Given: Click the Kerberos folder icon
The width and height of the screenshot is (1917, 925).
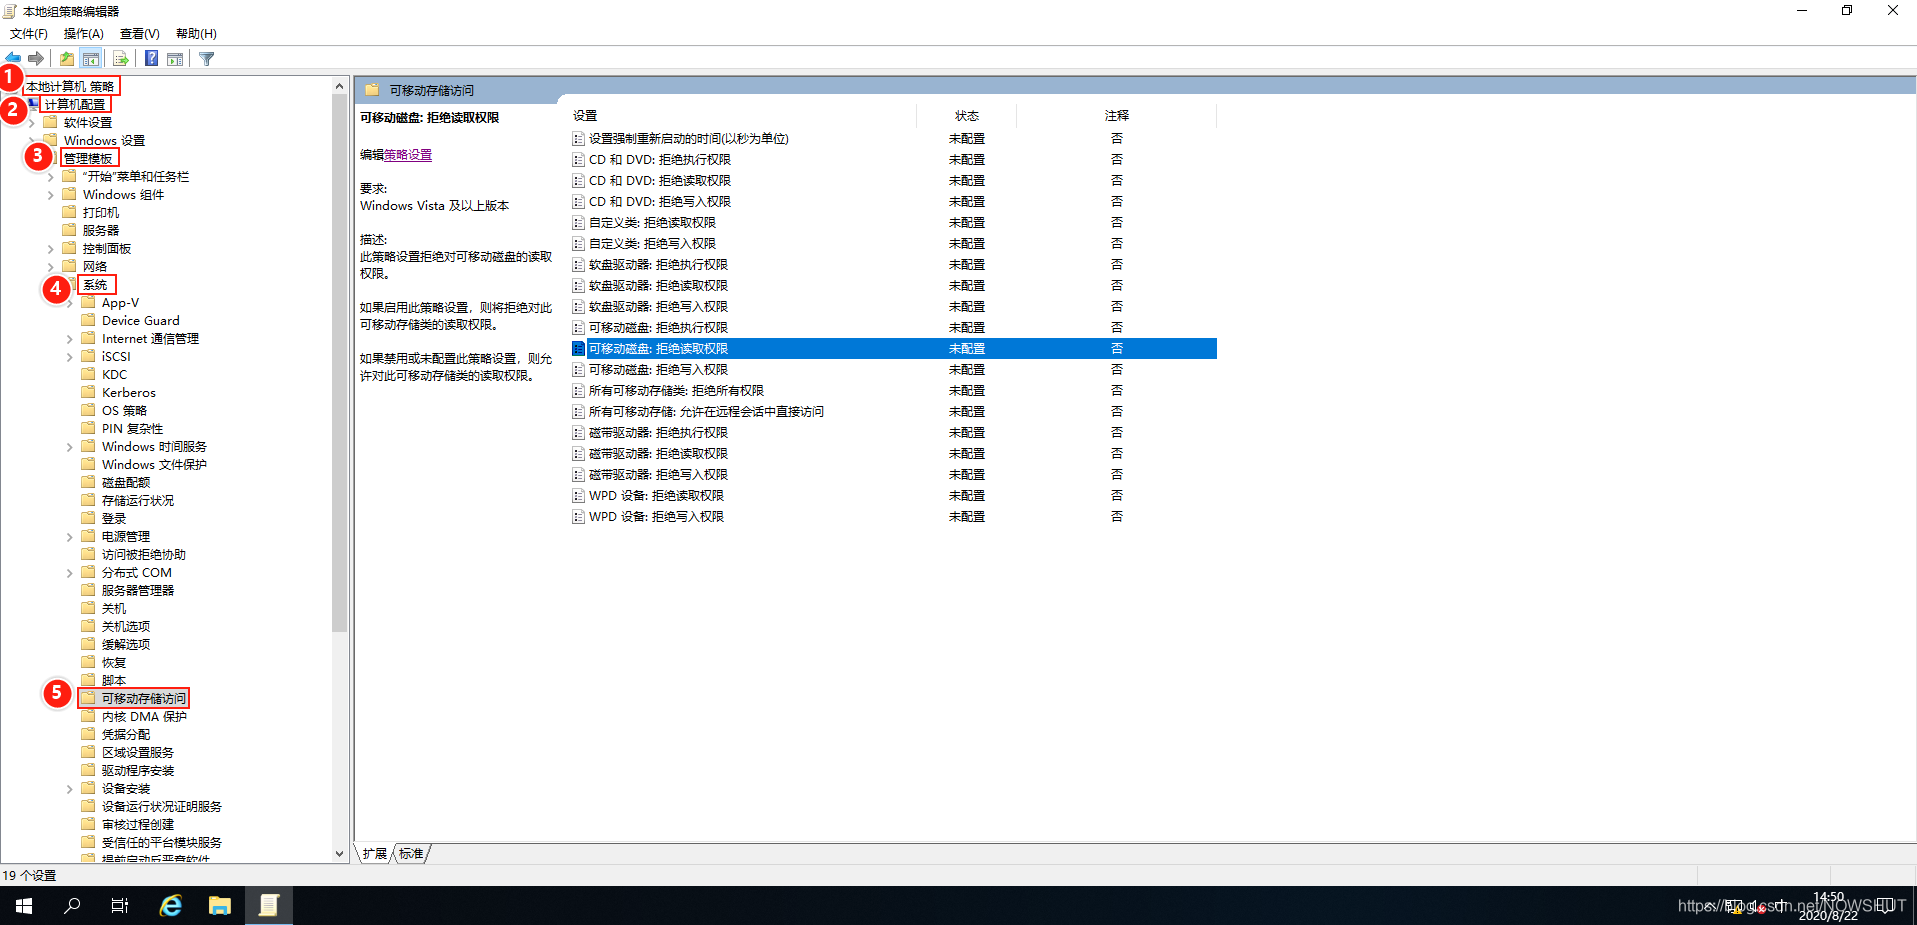Looking at the screenshot, I should tap(88, 392).
